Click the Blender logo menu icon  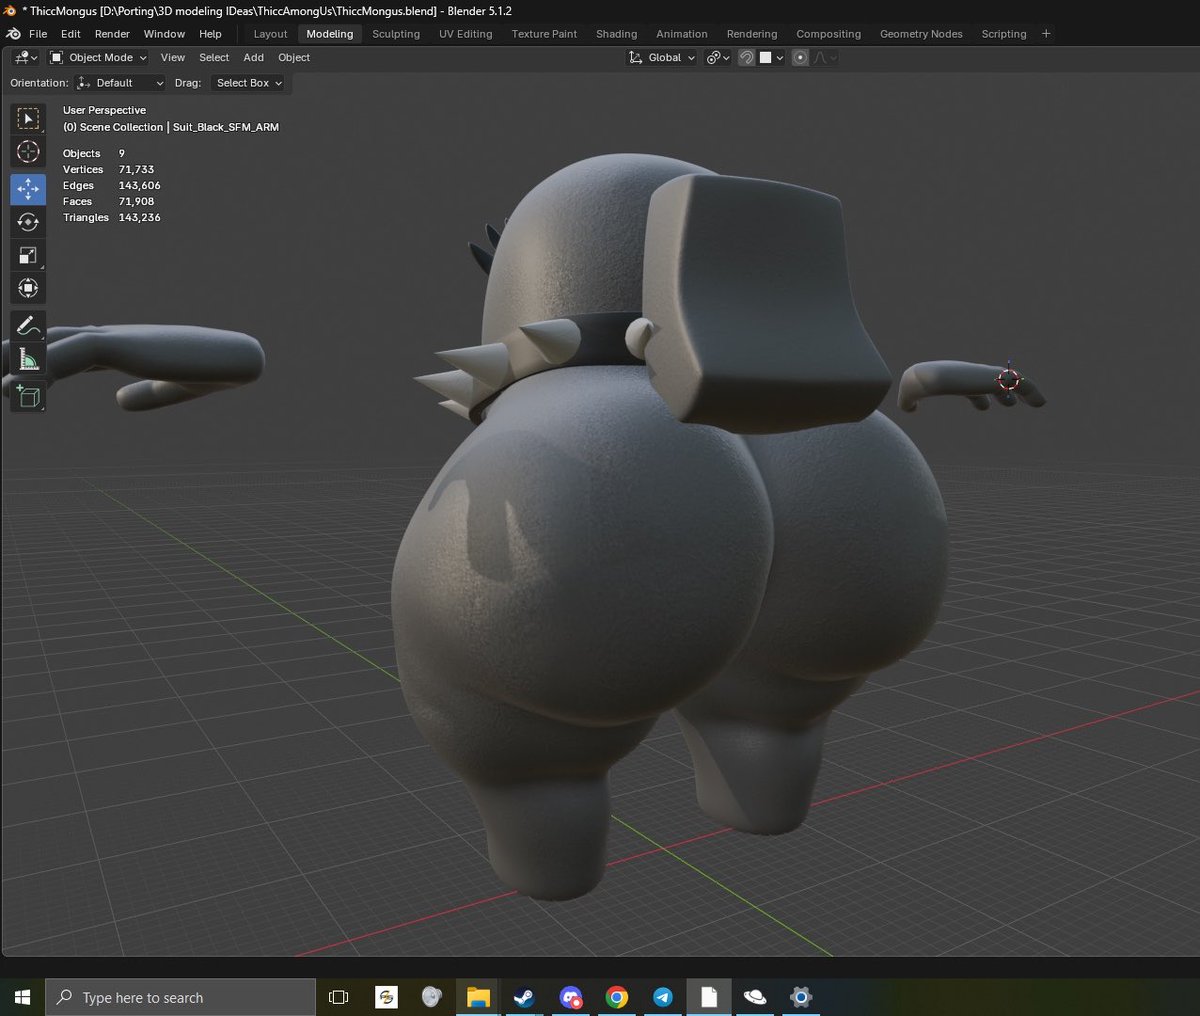pyautogui.click(x=14, y=34)
